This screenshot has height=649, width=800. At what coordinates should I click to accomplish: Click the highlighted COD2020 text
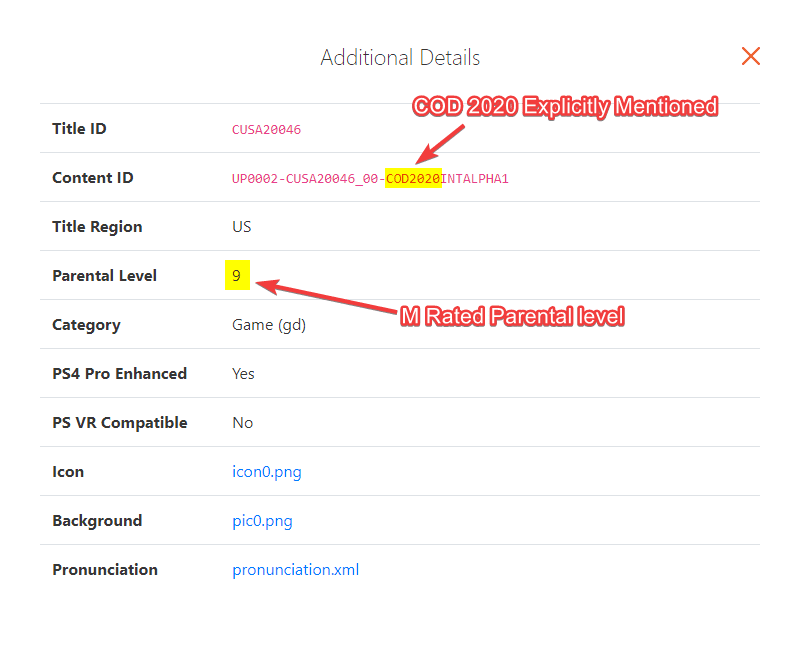tap(413, 179)
